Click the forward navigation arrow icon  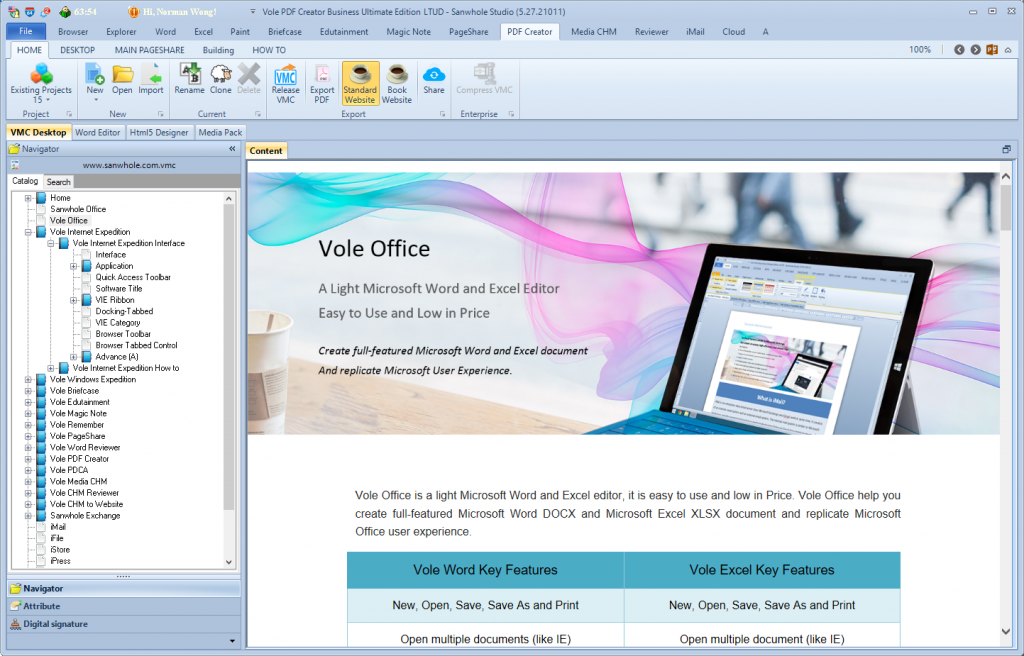click(975, 50)
